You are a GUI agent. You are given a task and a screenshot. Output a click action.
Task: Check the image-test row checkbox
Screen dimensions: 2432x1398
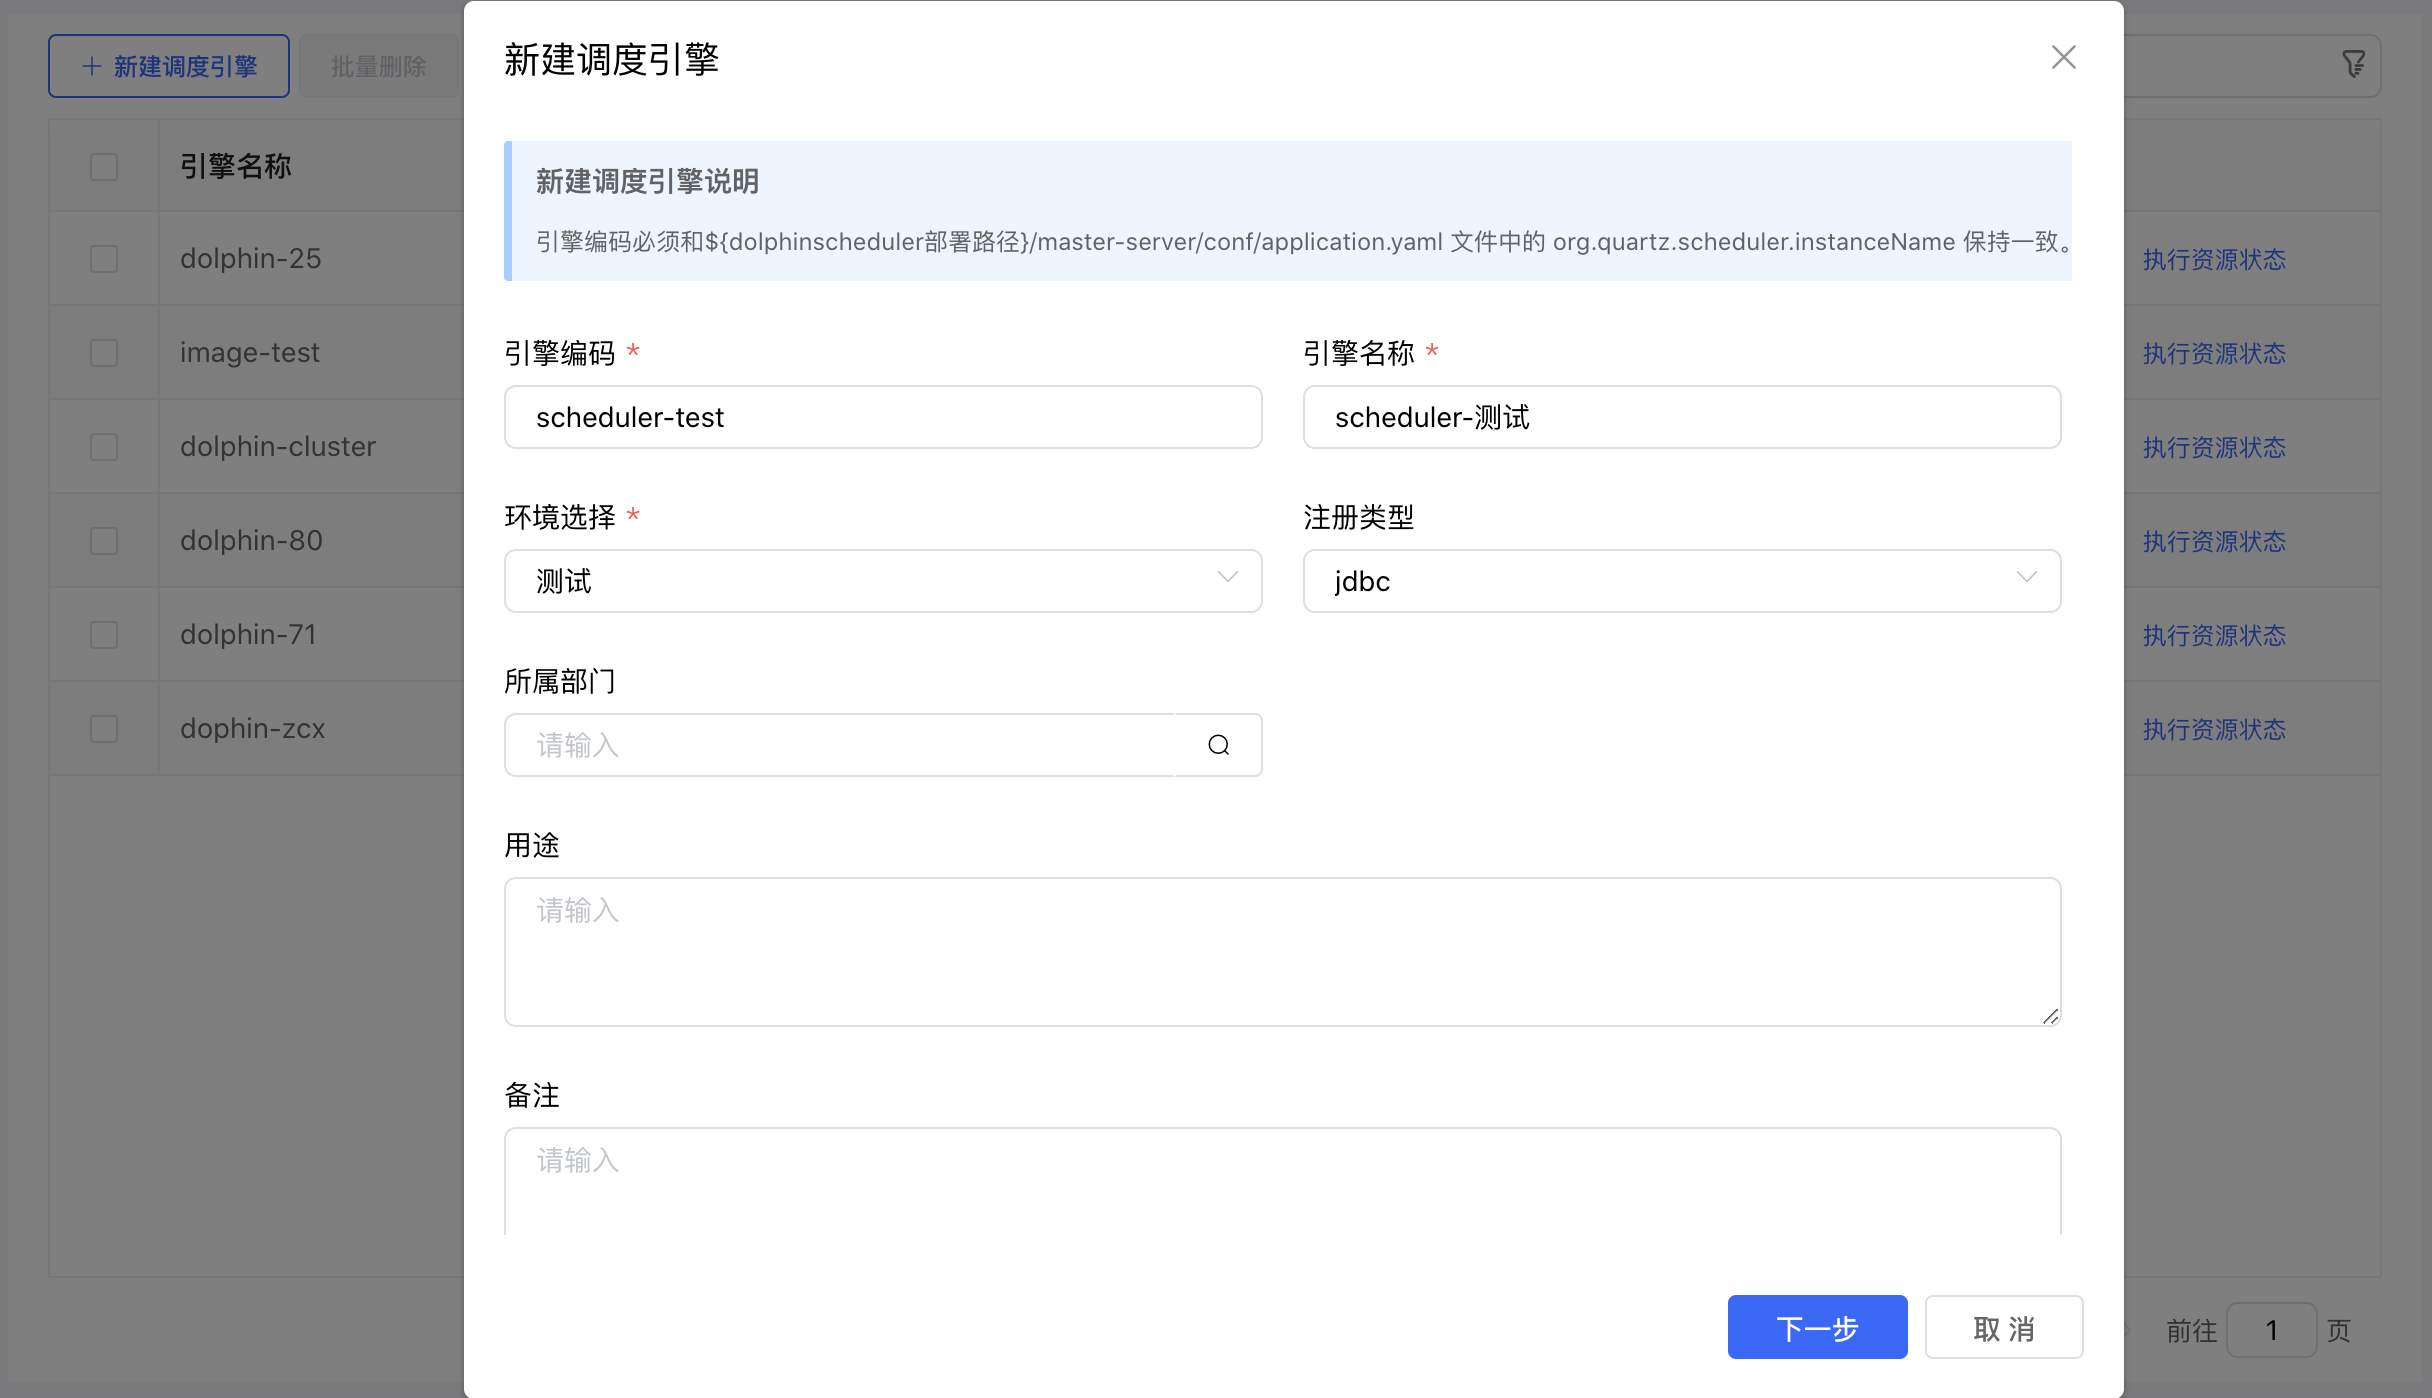[103, 352]
